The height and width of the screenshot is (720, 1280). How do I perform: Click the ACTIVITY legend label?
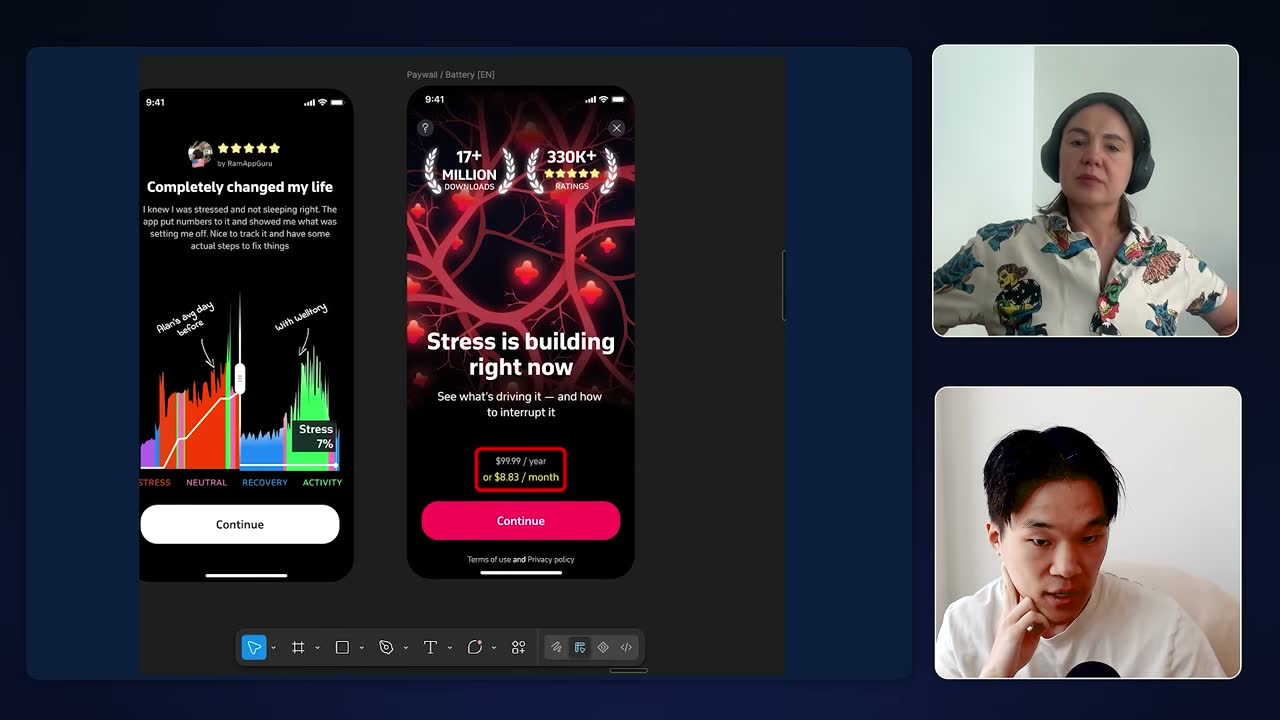pyautogui.click(x=322, y=483)
